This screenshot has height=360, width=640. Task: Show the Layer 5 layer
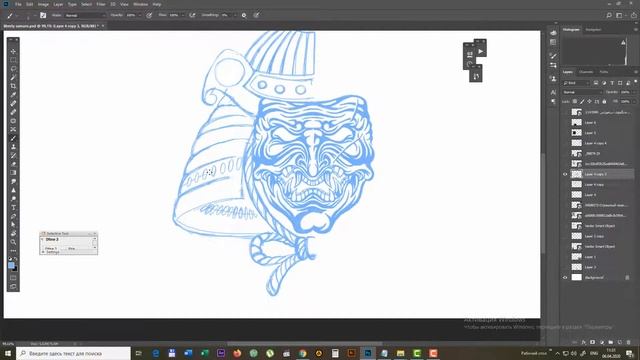pyautogui.click(x=565, y=133)
